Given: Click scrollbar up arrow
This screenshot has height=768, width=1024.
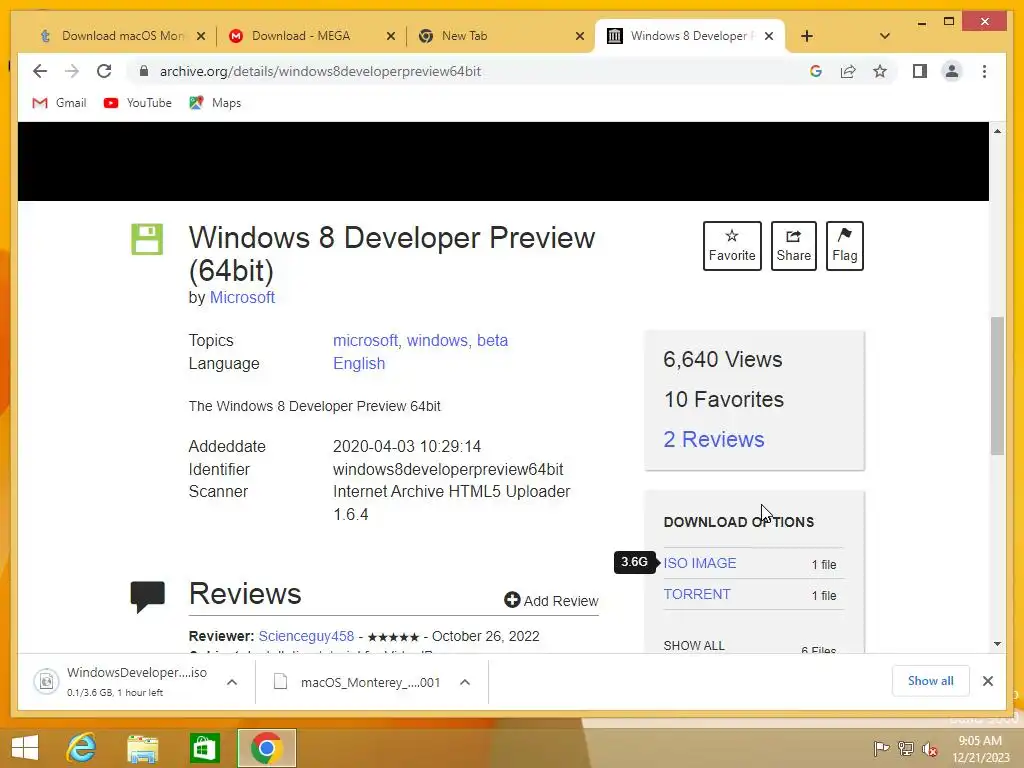Looking at the screenshot, I should tap(997, 131).
